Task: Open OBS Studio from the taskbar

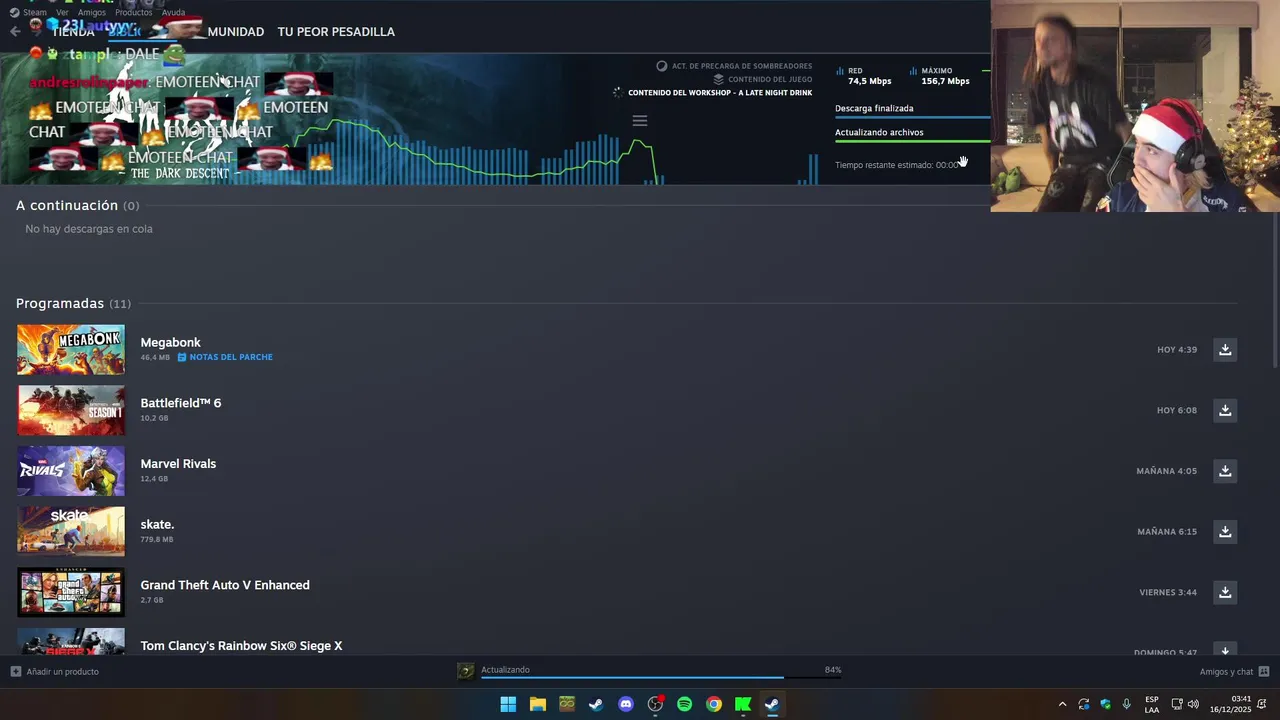Action: tap(655, 704)
